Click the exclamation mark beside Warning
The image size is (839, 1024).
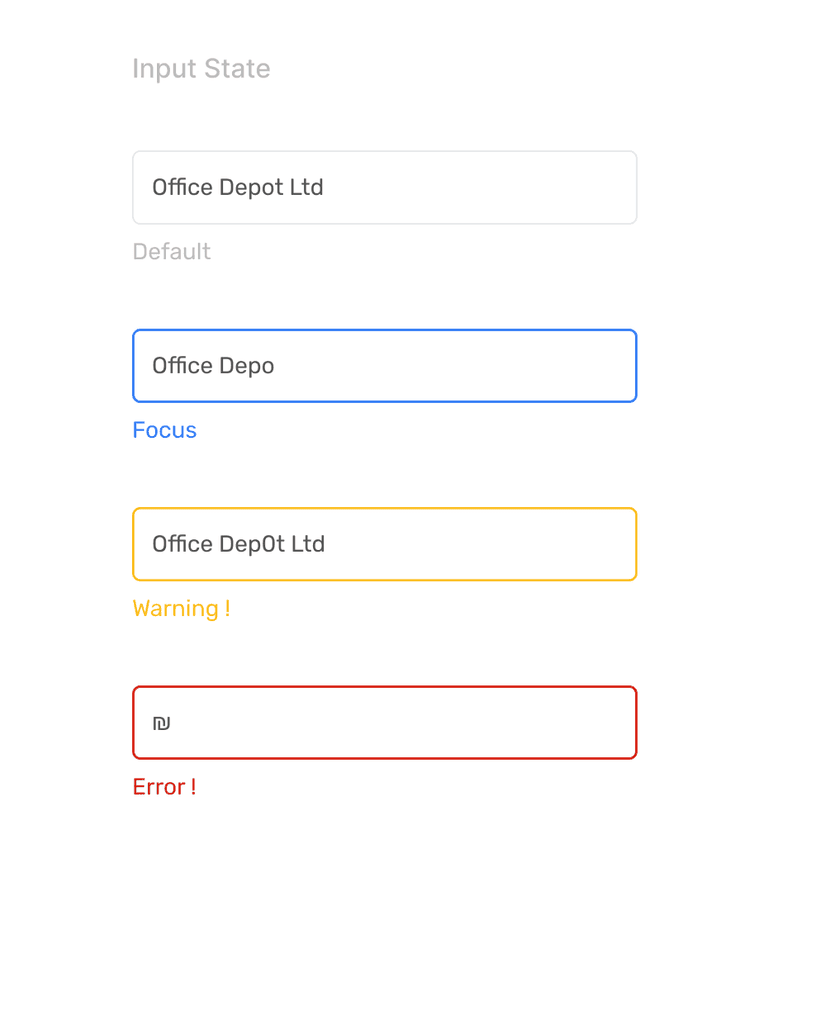pyautogui.click(x=226, y=608)
